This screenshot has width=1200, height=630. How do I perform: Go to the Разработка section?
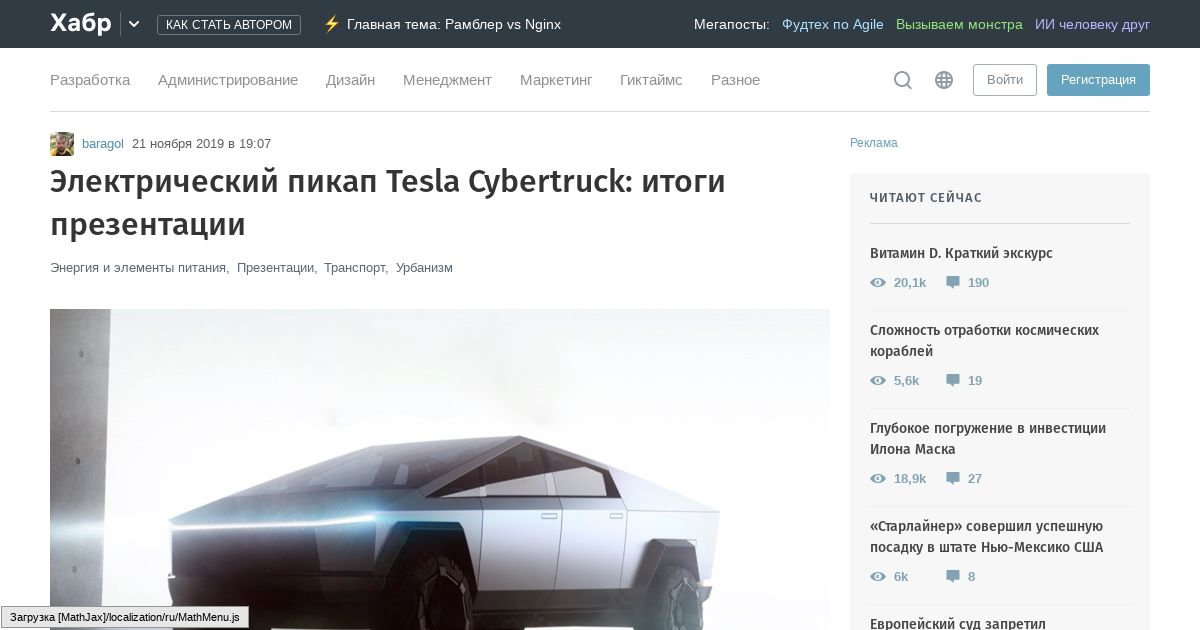(90, 80)
